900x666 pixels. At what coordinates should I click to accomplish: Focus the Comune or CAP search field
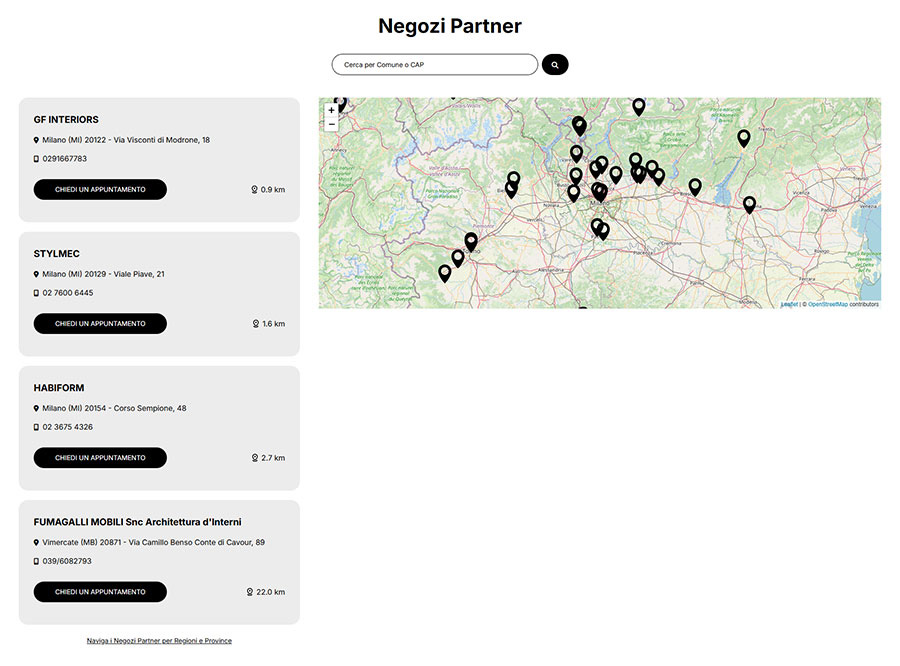click(x=435, y=65)
